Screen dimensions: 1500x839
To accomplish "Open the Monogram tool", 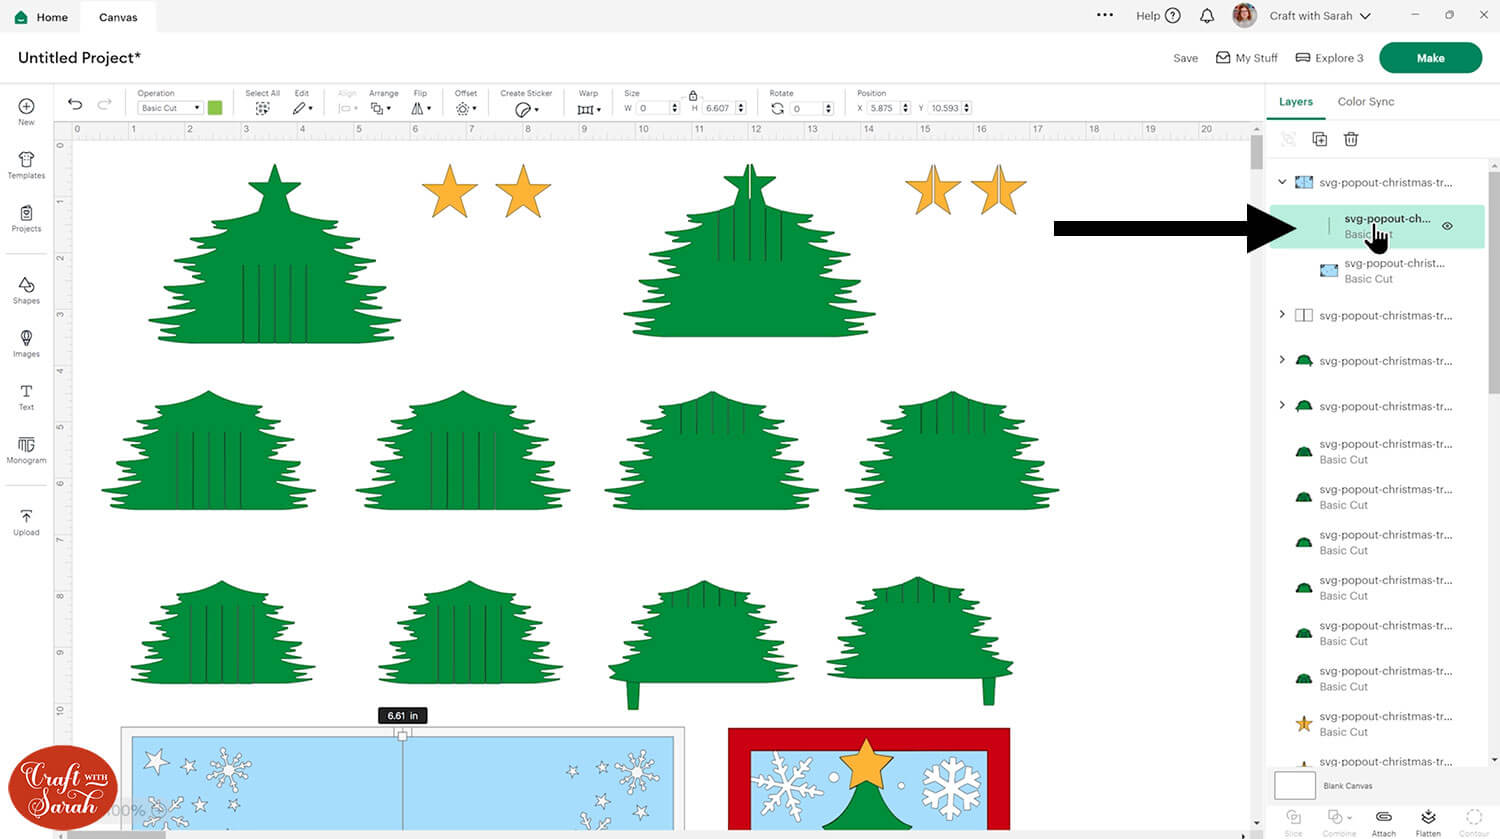I will click(26, 450).
